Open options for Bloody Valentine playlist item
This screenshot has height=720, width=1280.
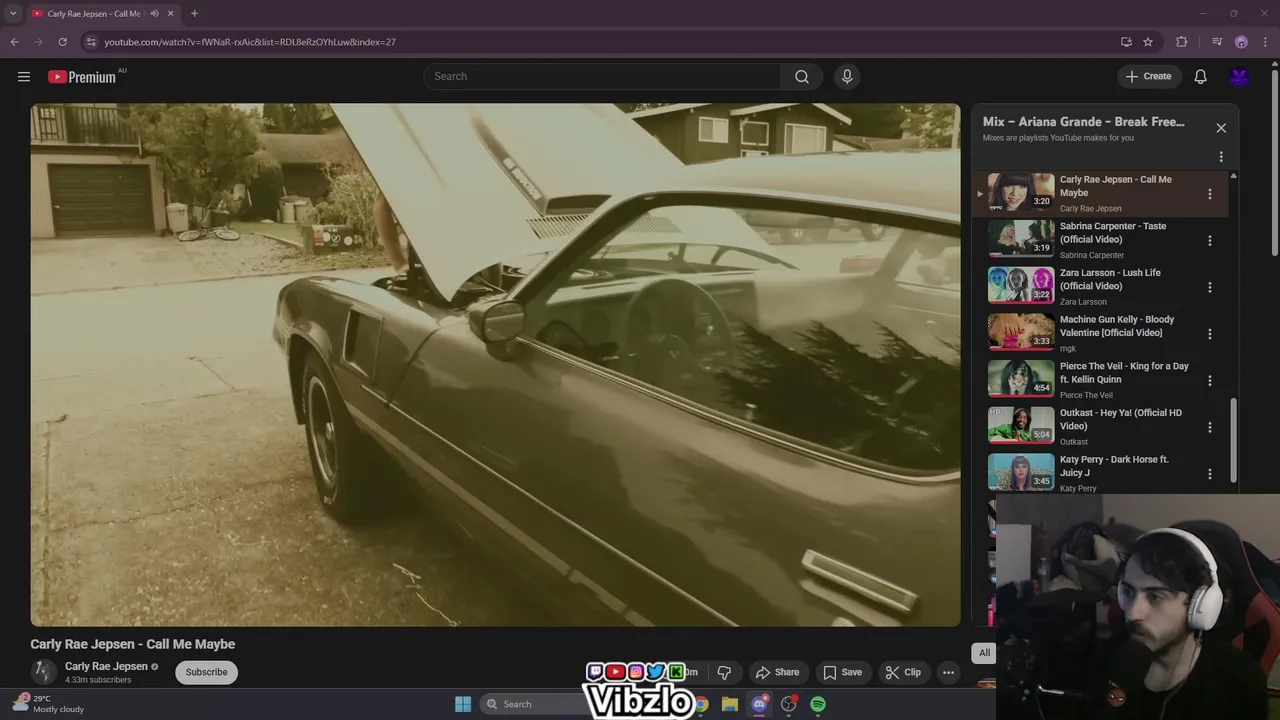[1209, 334]
